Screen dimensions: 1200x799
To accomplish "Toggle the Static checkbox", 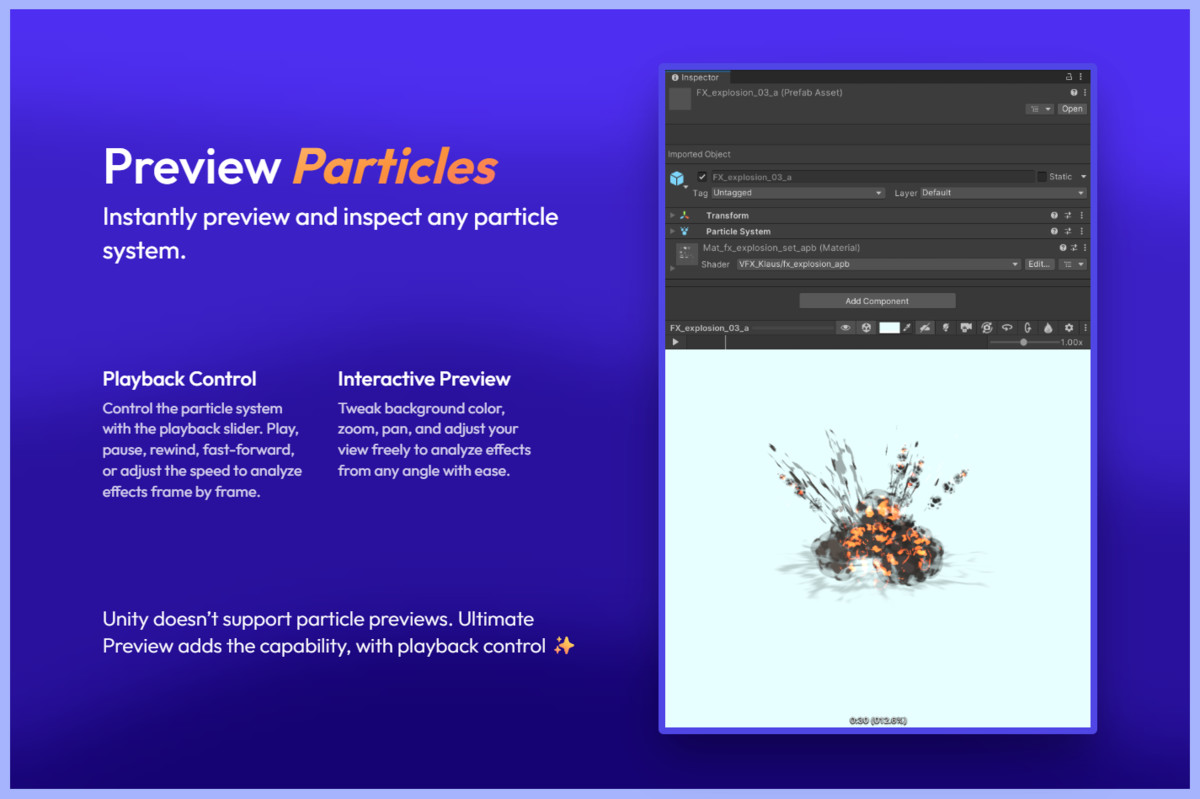I will click(x=1042, y=177).
